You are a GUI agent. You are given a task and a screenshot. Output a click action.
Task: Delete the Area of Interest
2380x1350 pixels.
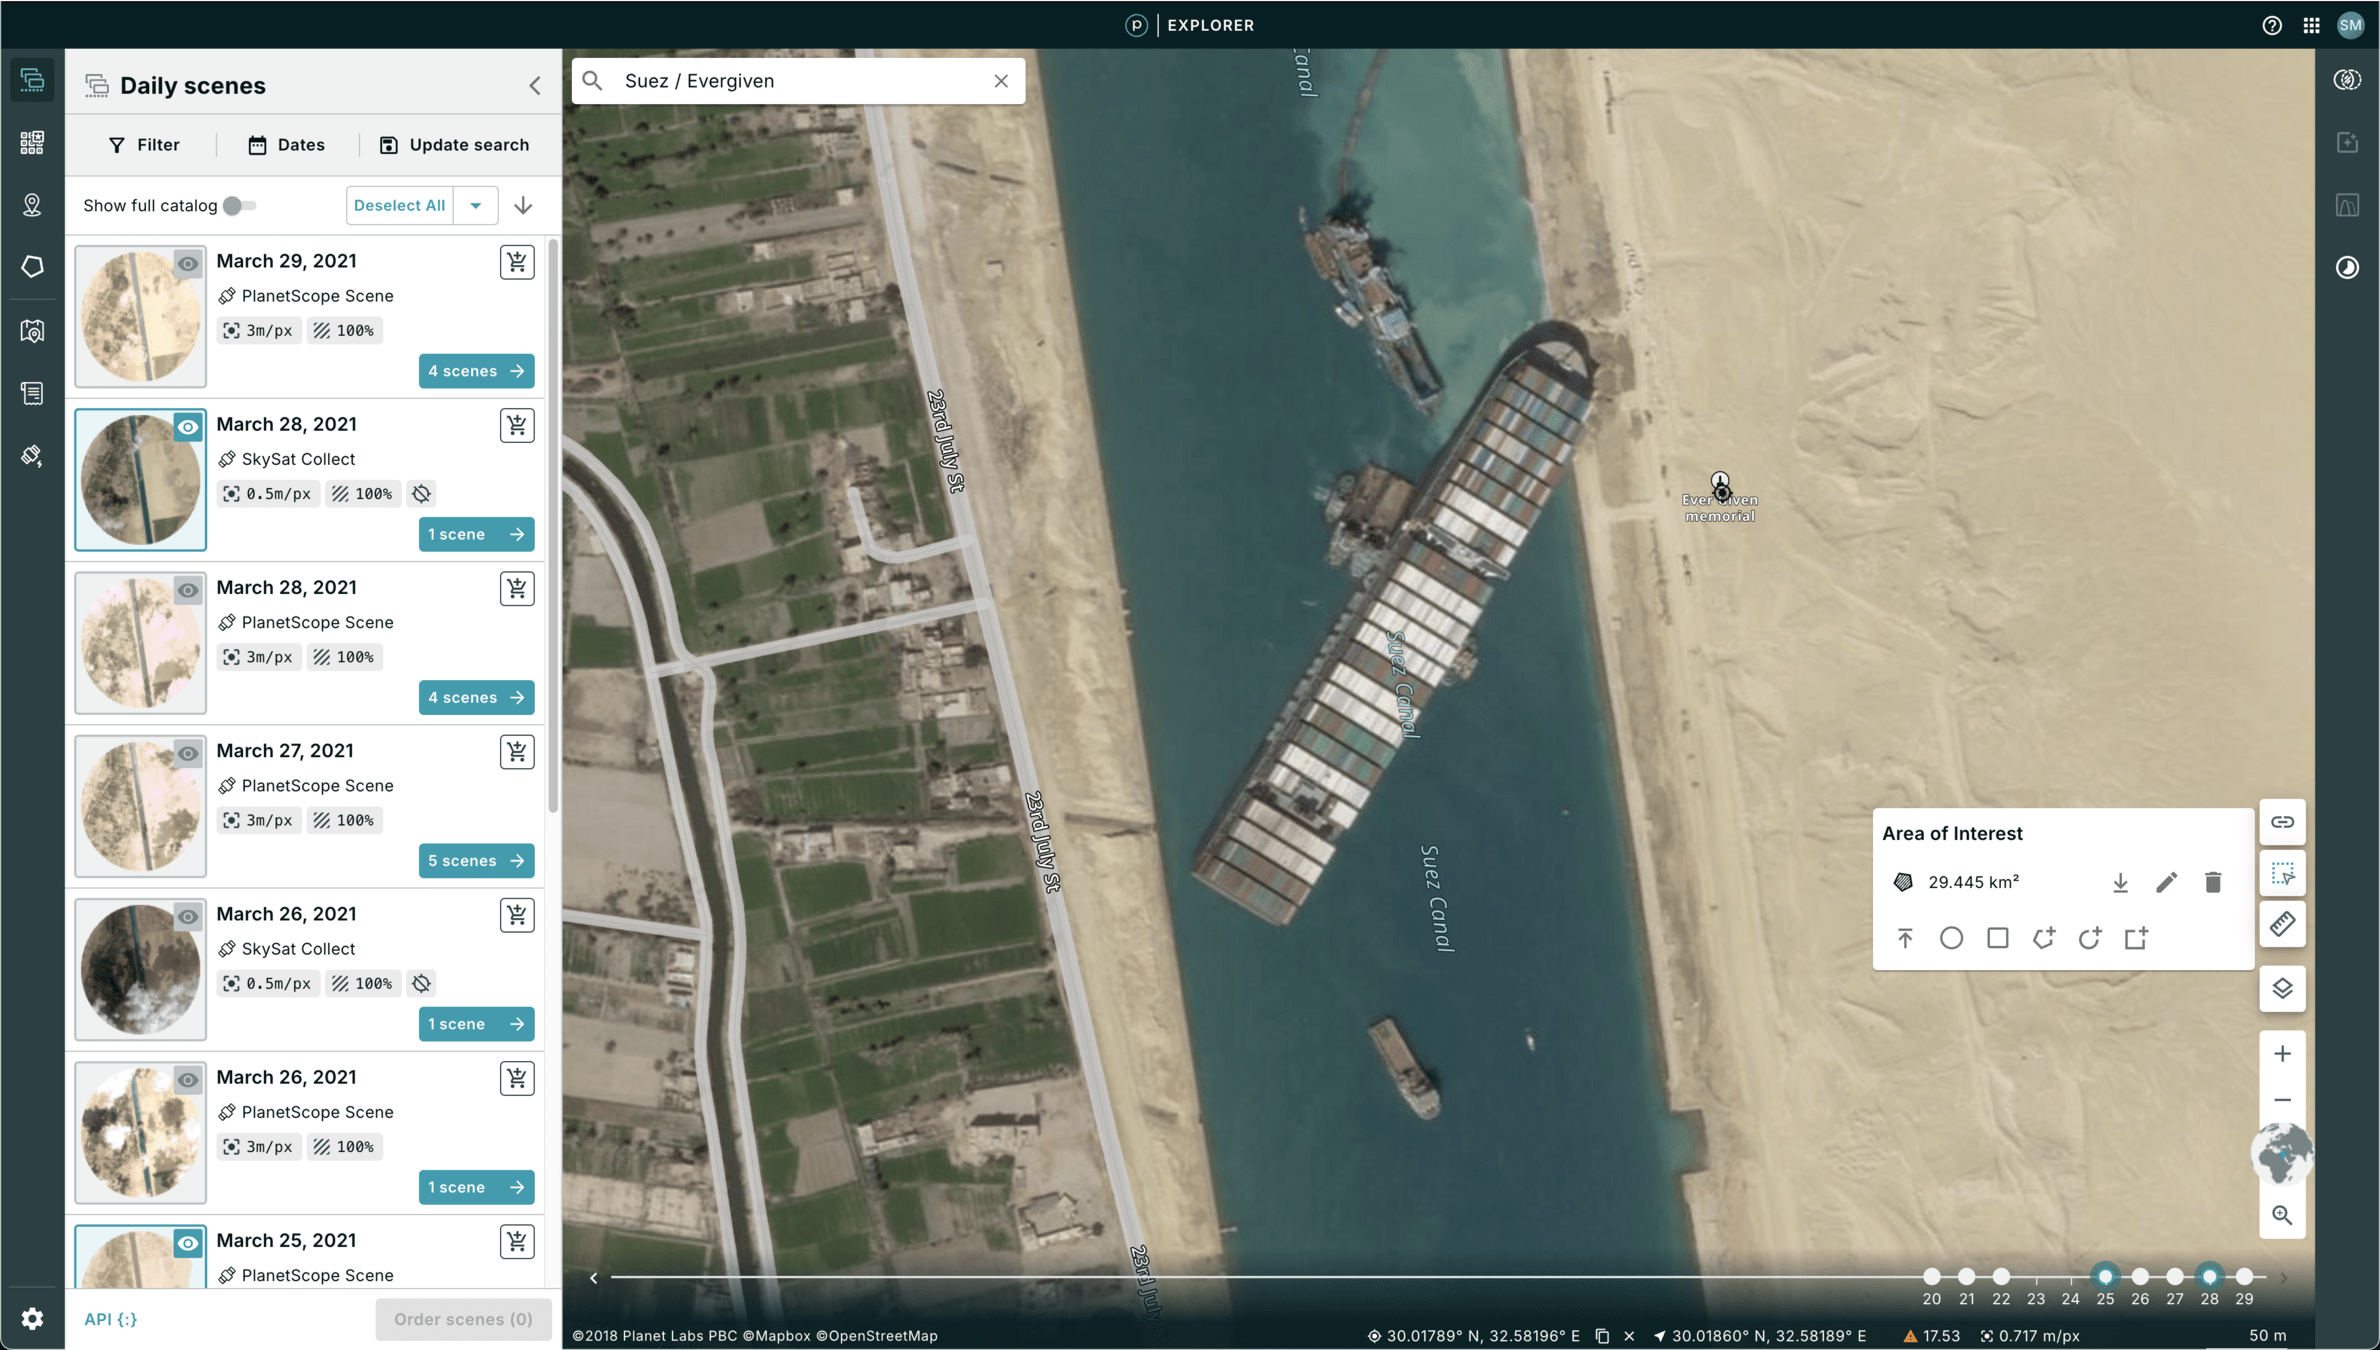pos(2212,882)
